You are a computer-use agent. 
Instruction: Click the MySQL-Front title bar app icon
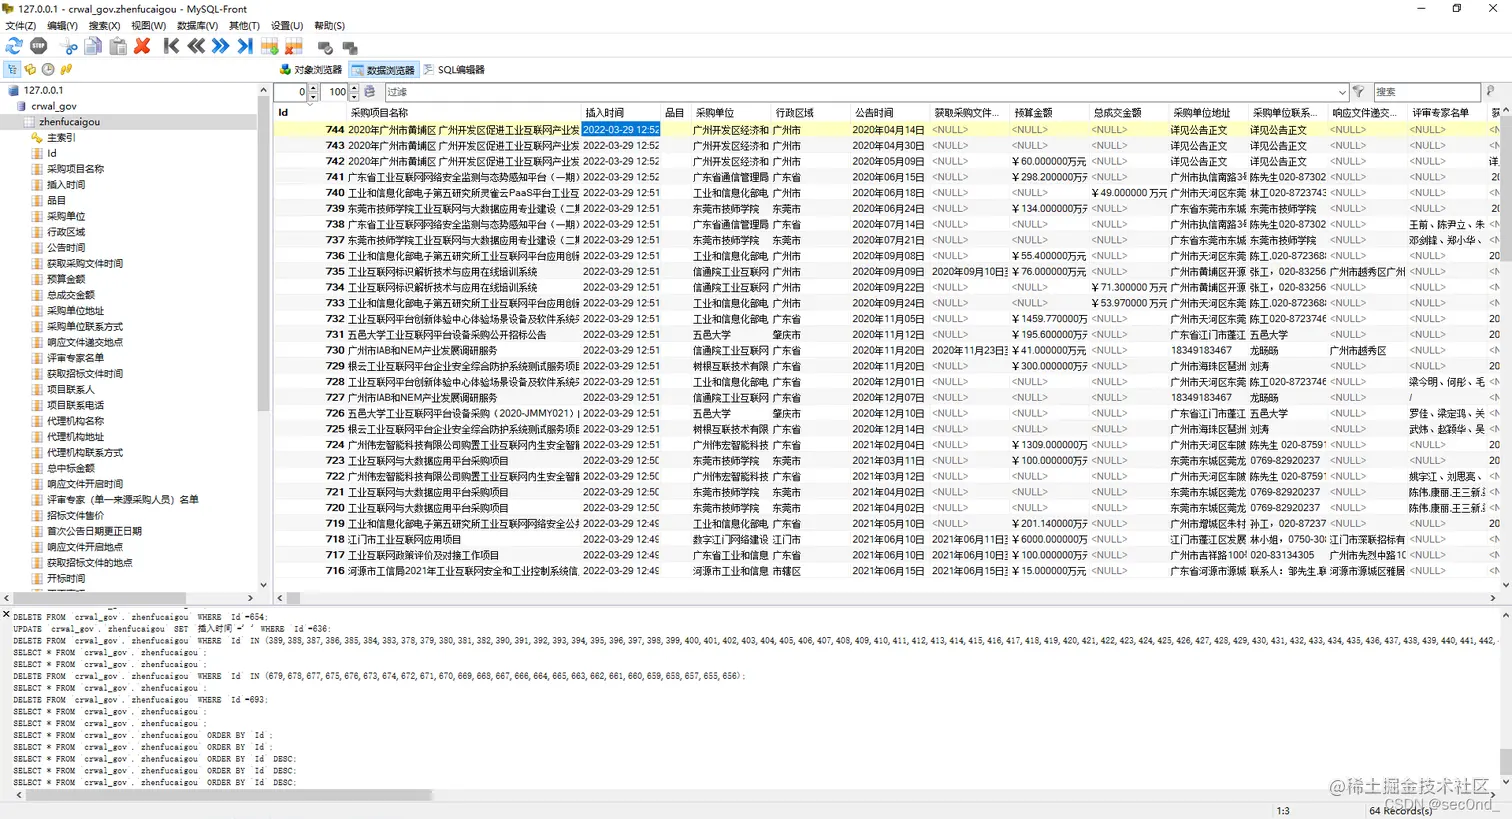click(9, 9)
